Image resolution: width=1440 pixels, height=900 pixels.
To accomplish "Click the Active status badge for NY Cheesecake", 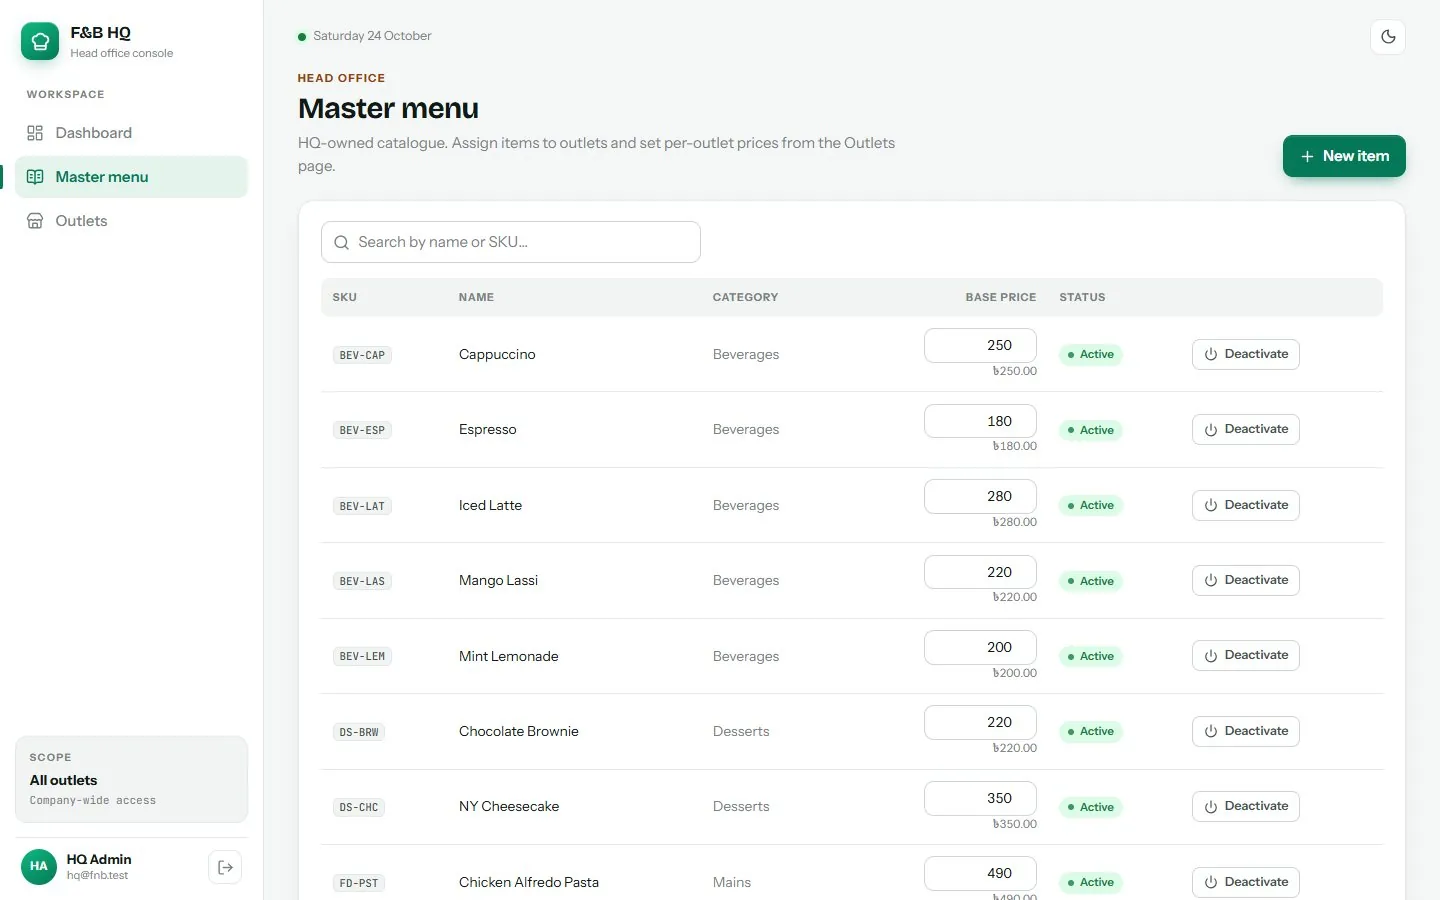I will (x=1091, y=807).
